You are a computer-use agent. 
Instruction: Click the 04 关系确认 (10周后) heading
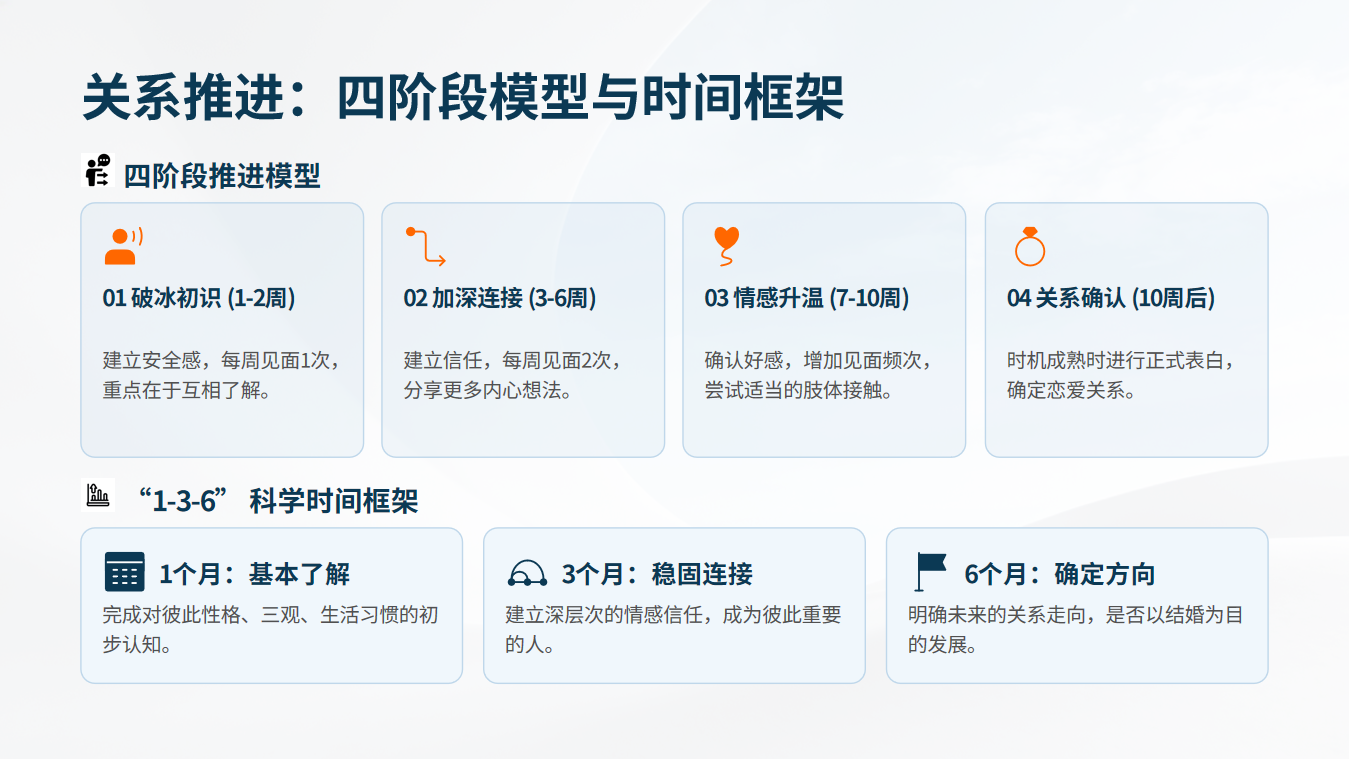tap(1111, 298)
